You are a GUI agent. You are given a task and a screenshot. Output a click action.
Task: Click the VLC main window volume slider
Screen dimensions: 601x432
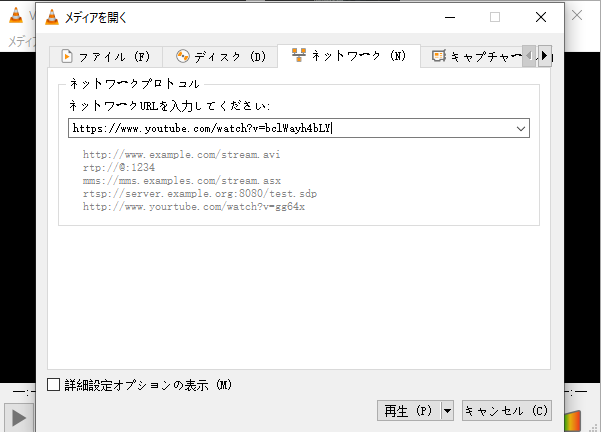(573, 421)
